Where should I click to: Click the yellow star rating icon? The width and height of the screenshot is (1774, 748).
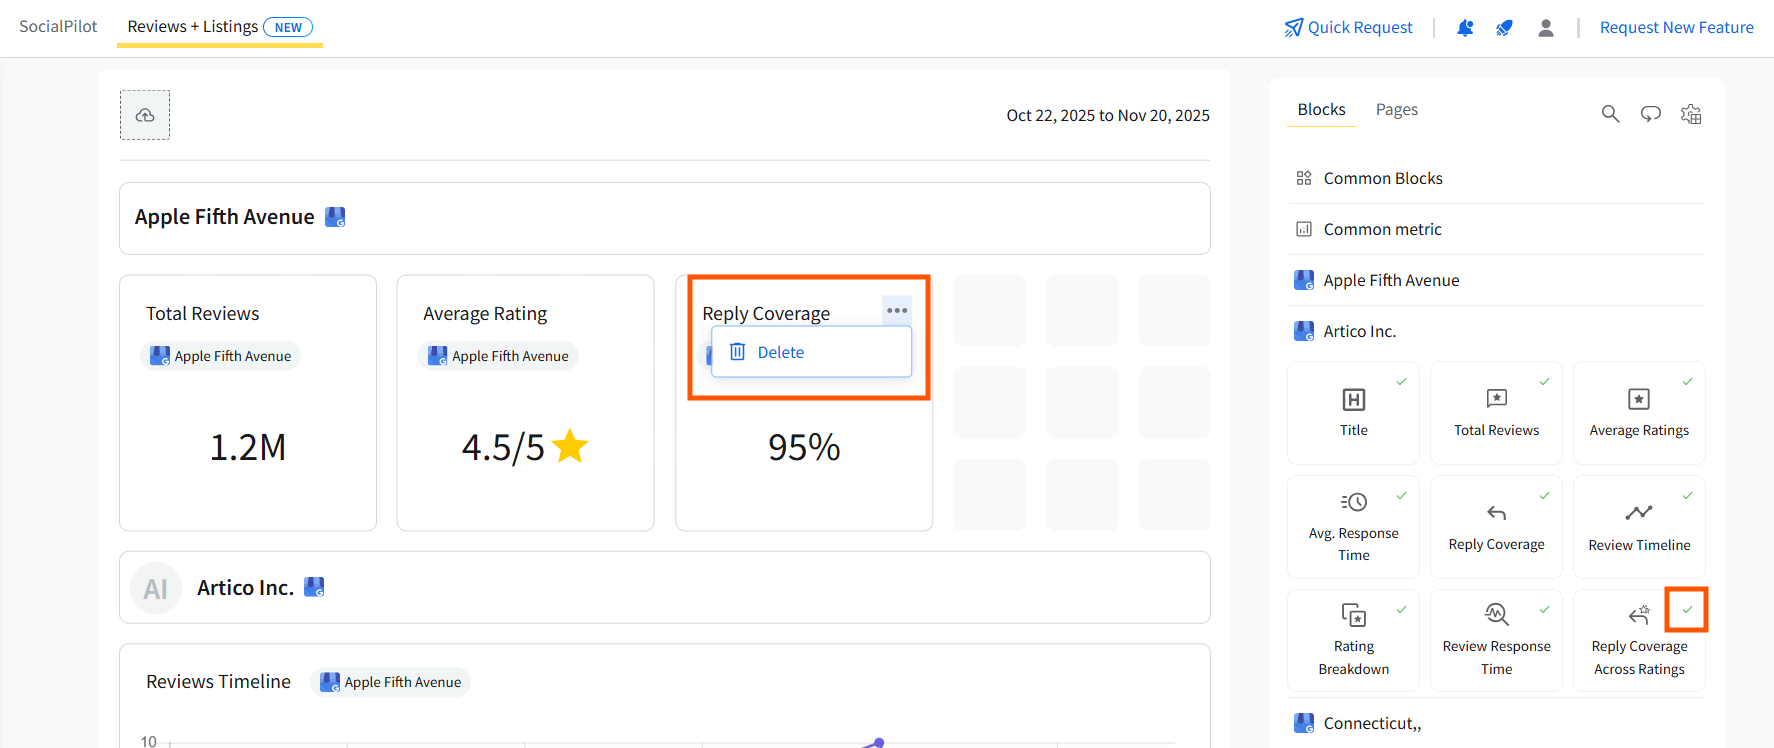click(x=570, y=446)
